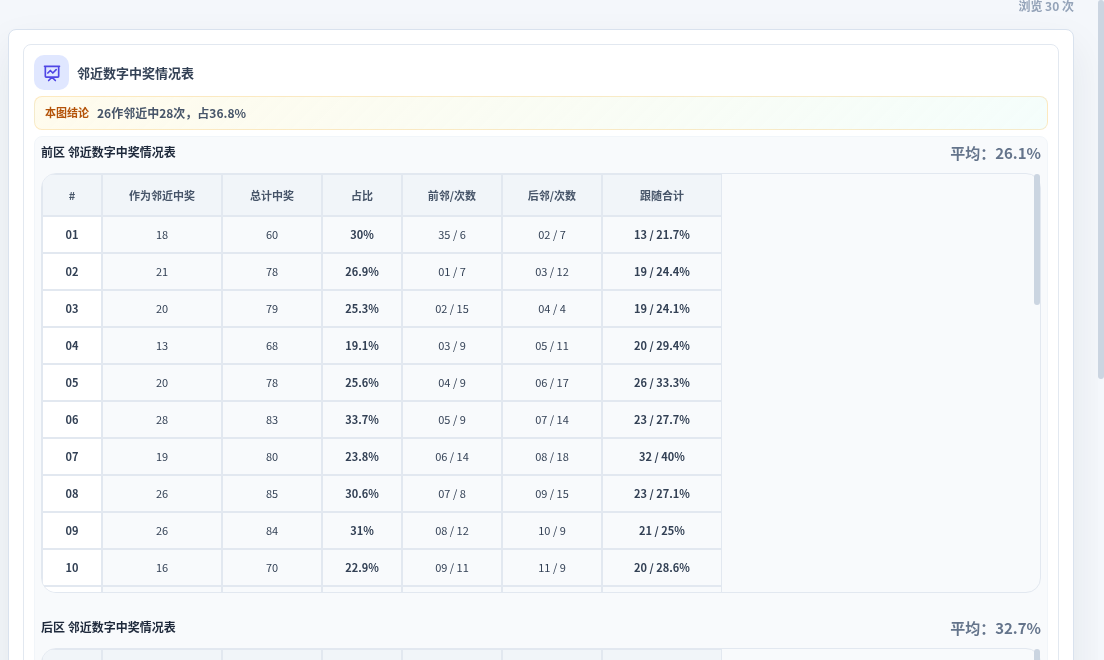1104x660 pixels.
Task: Click the 本图结论 conclusion label
Action: [67, 113]
